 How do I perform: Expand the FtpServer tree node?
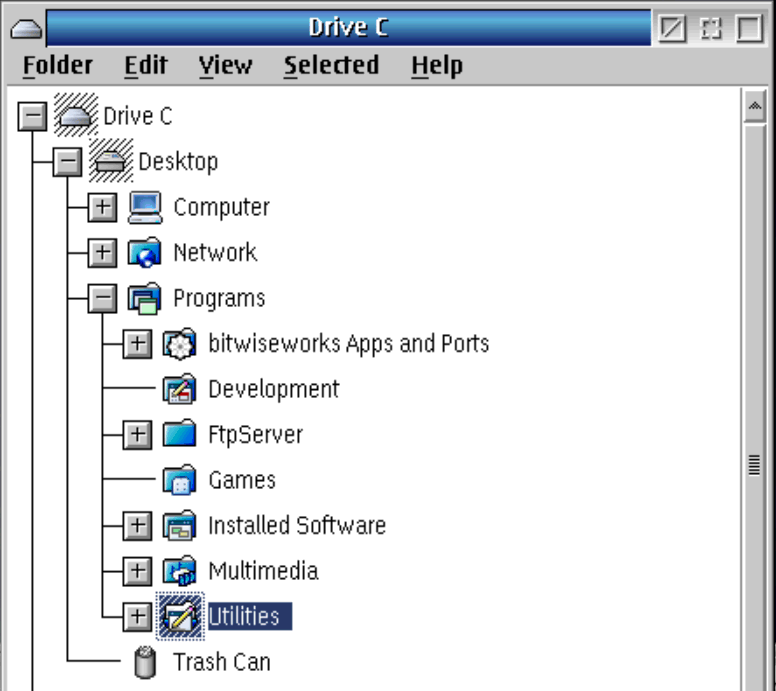138,435
